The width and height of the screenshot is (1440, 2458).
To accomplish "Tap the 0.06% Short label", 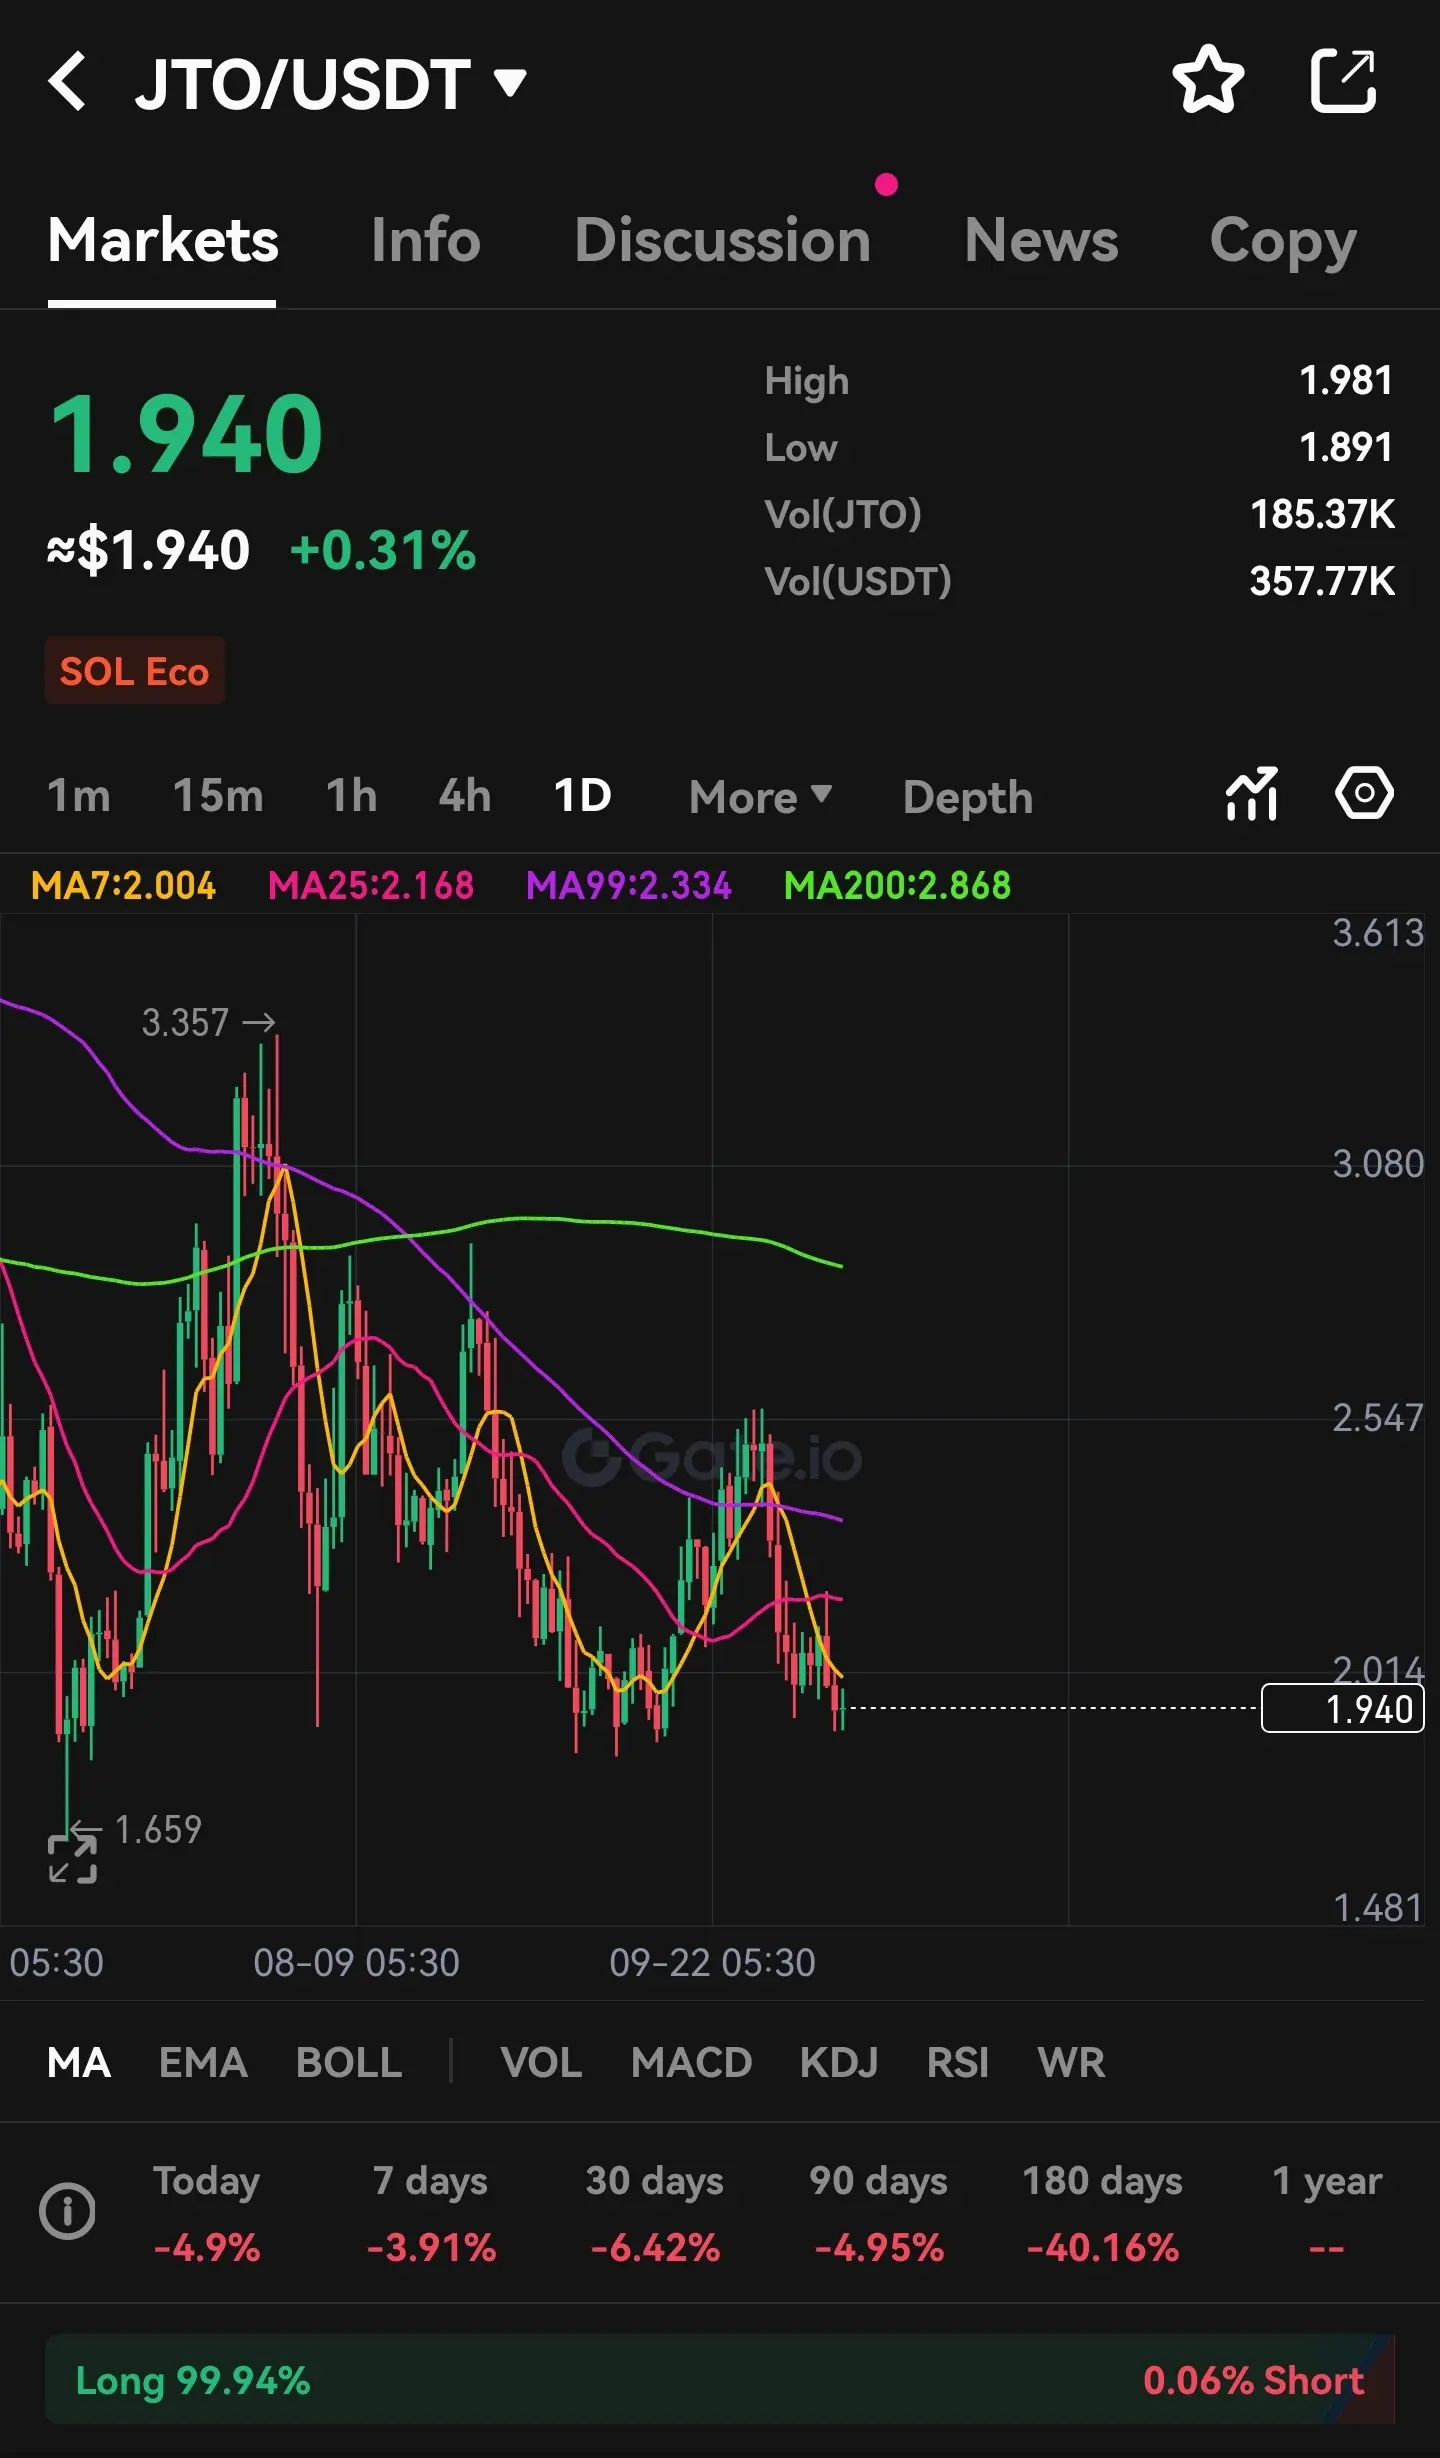I will pos(1254,2381).
